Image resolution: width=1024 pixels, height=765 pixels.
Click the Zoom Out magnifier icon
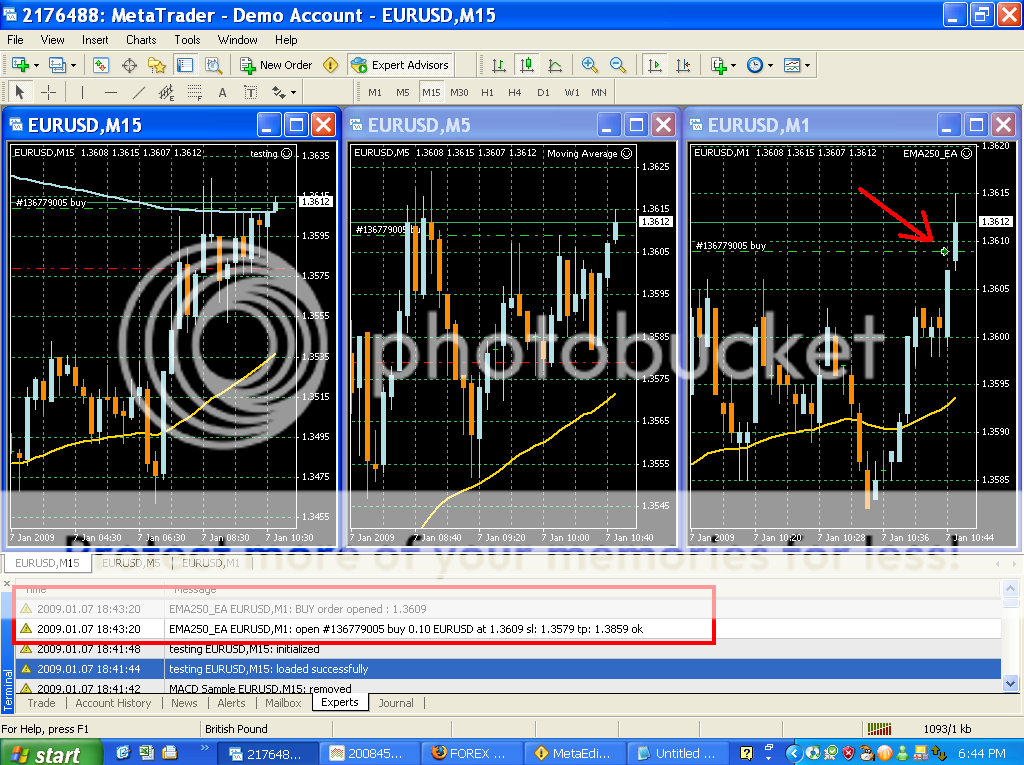(x=618, y=65)
